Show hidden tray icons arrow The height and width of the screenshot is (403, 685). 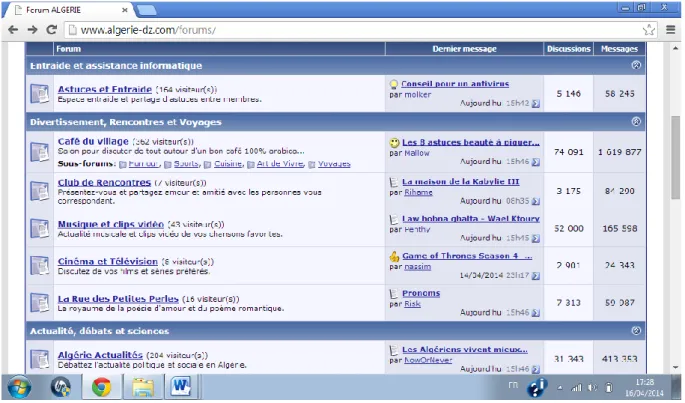pos(560,388)
